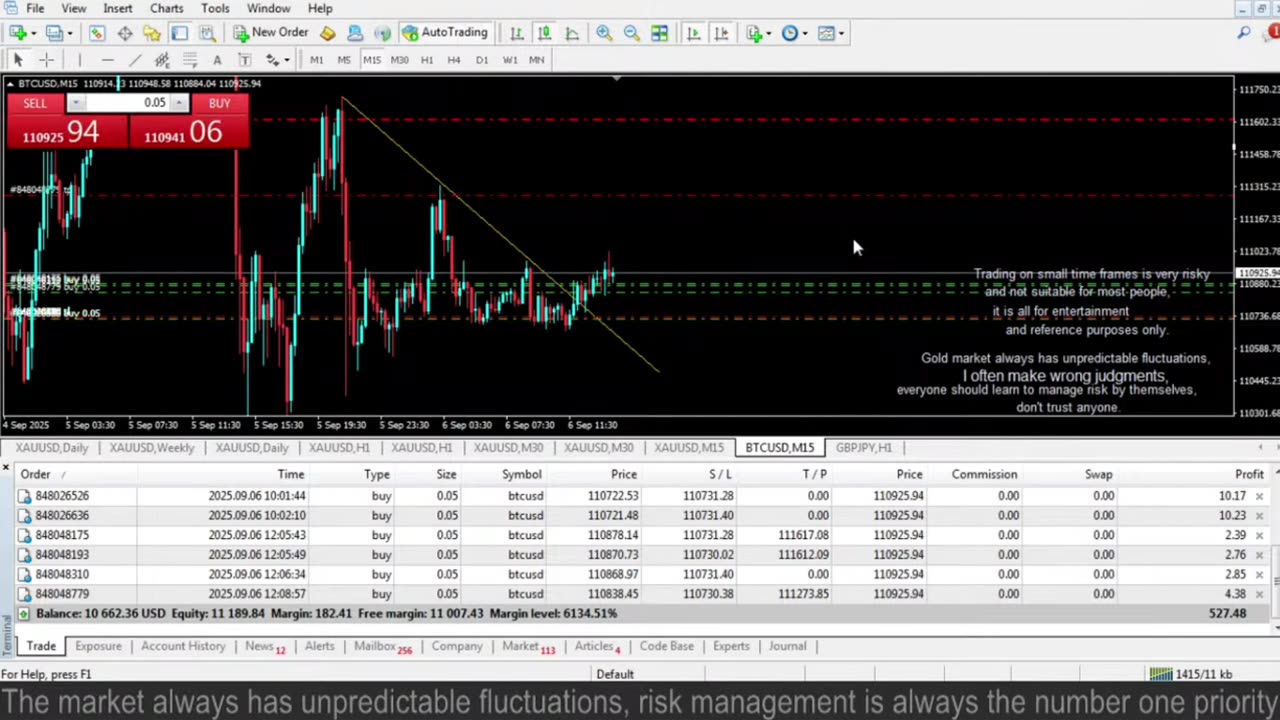This screenshot has height=720, width=1280.
Task: Open the Profiles toolbar icon
Action: coord(53,33)
